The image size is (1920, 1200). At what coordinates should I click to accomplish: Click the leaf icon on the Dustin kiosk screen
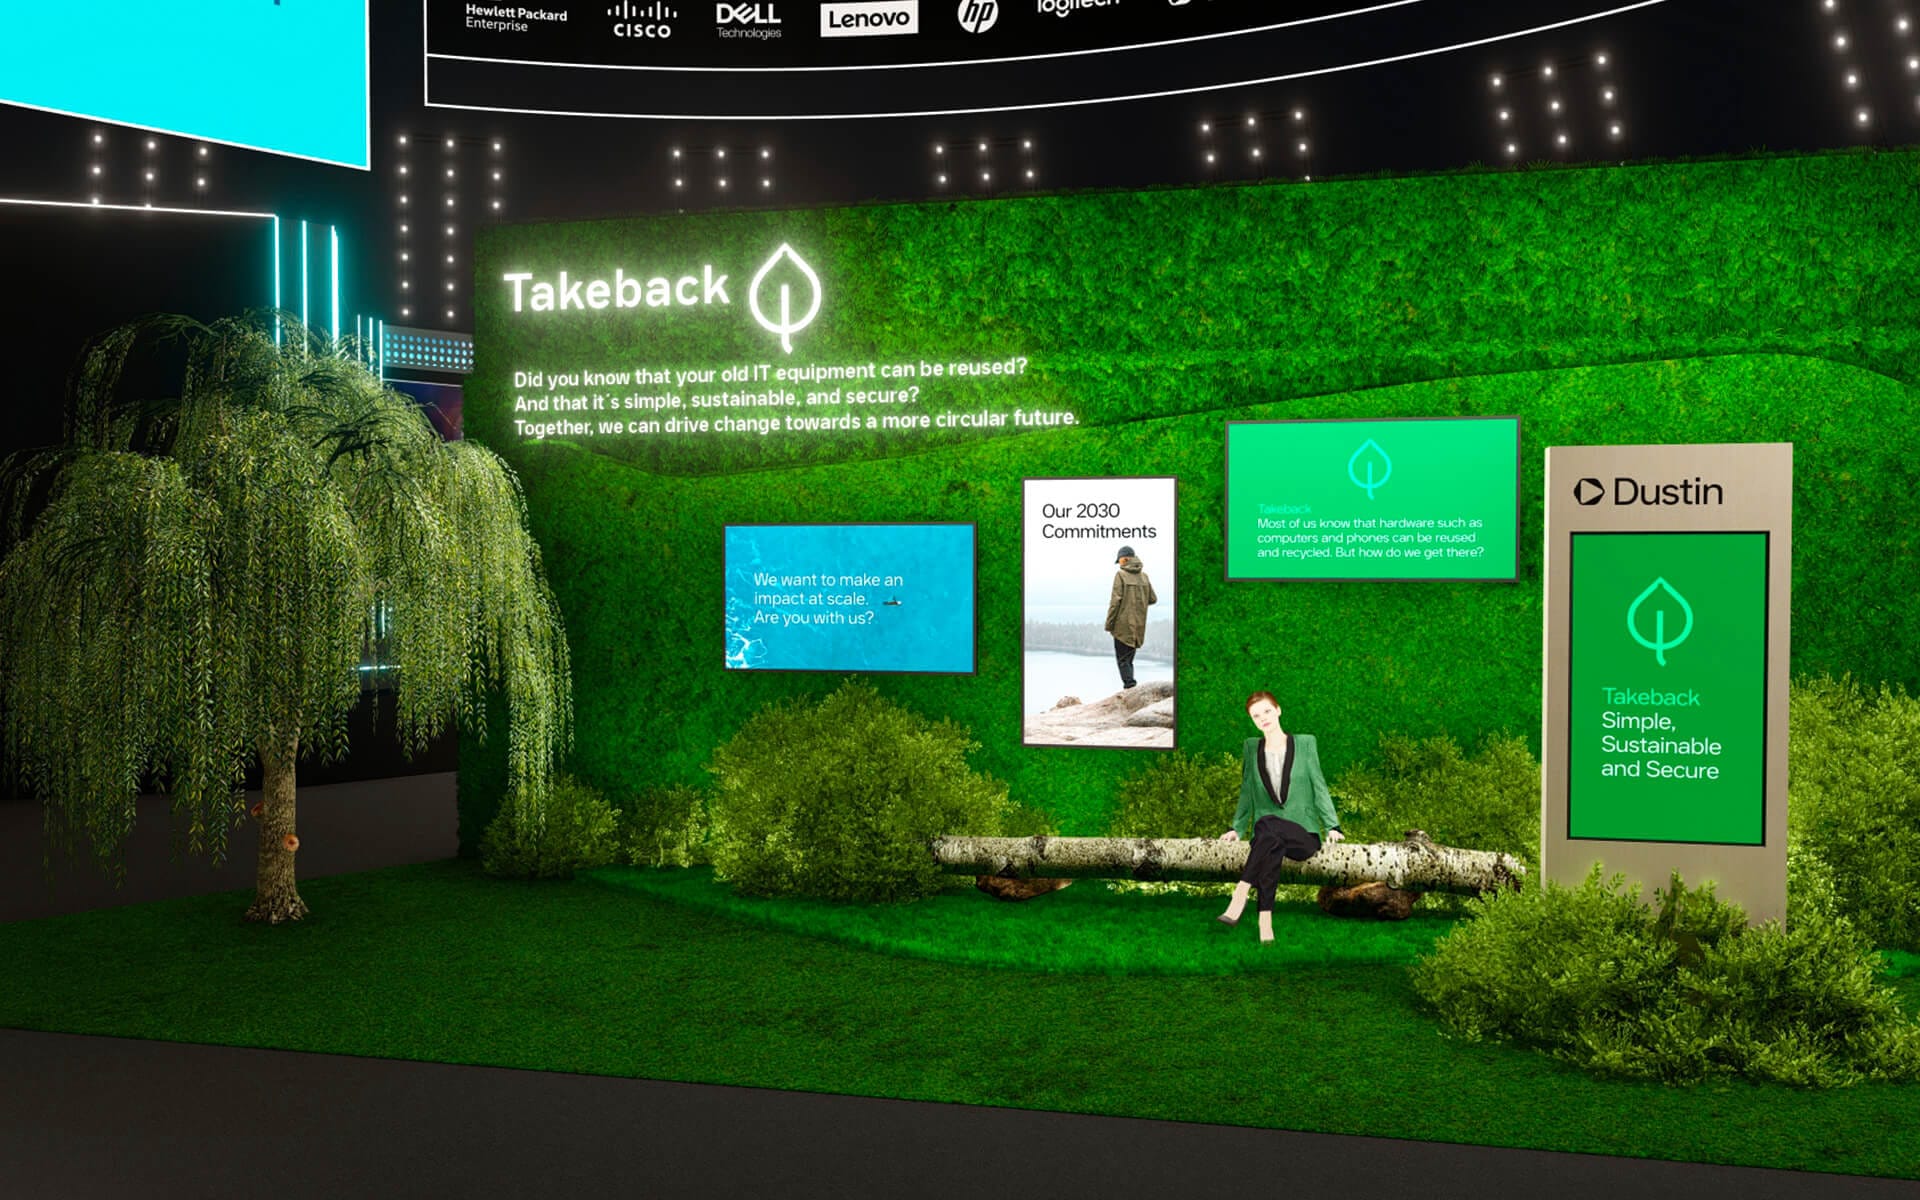1660,620
